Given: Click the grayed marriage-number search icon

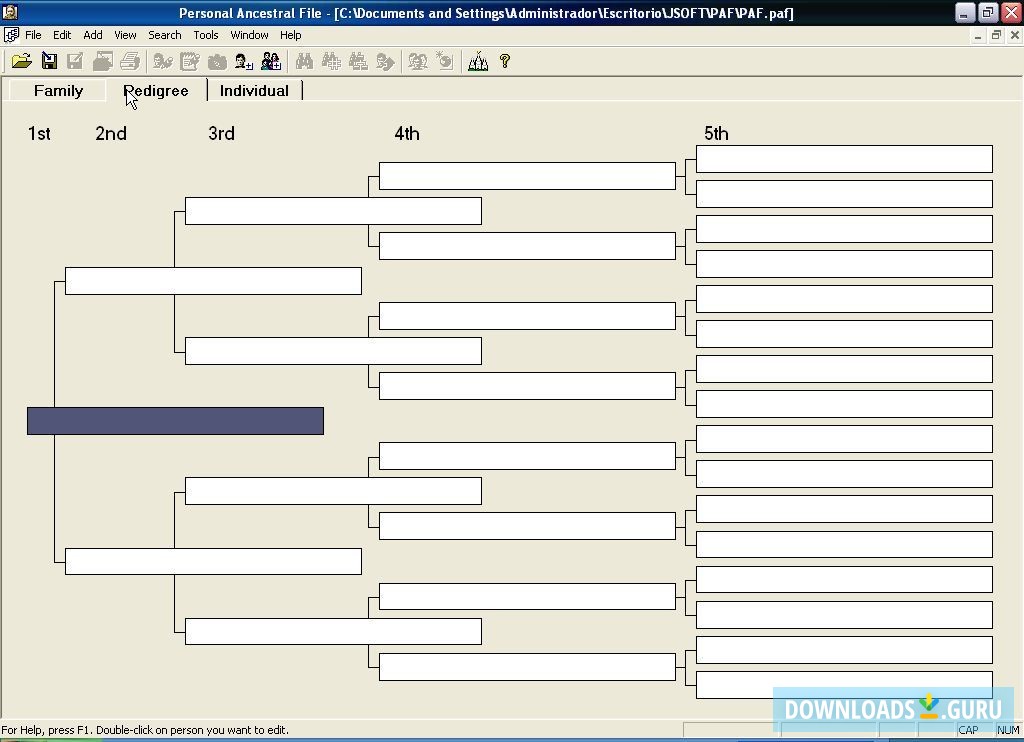Looking at the screenshot, I should 358,61.
